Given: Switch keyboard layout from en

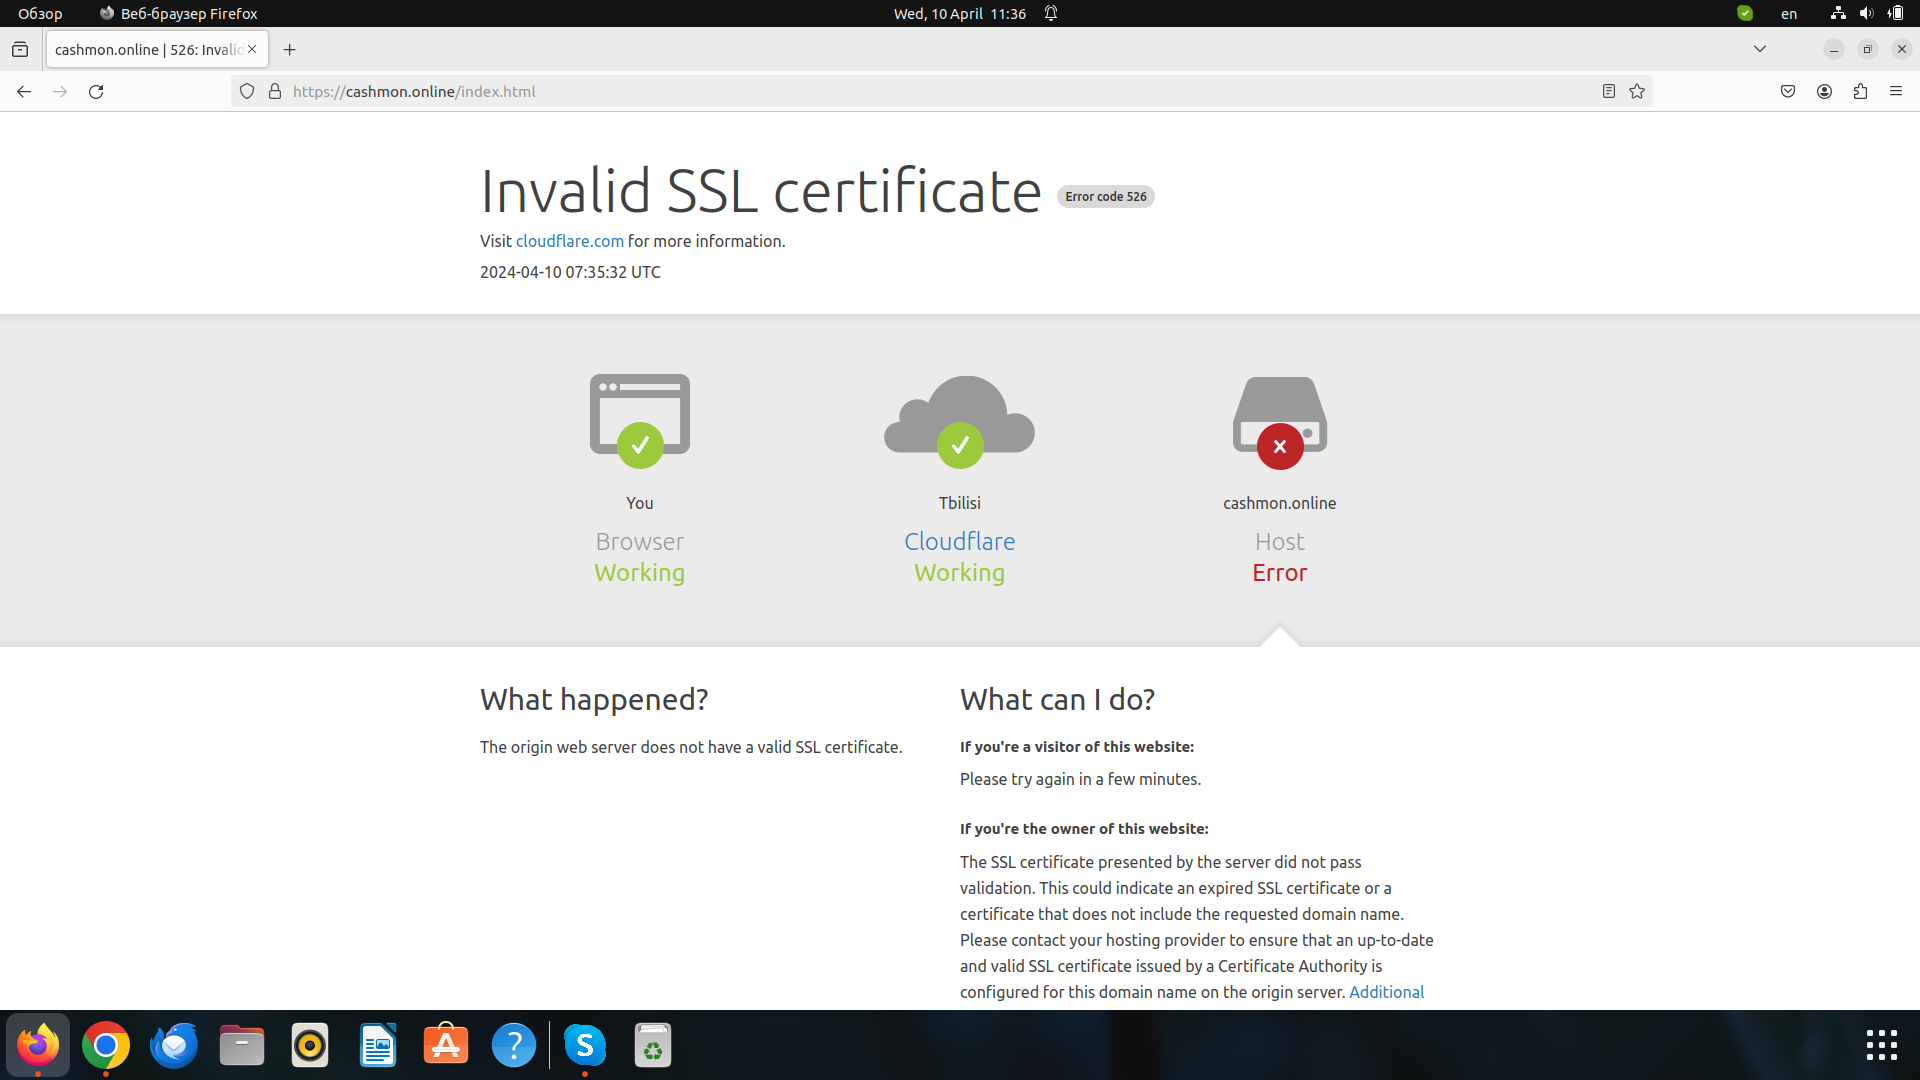Looking at the screenshot, I should 1789,13.
